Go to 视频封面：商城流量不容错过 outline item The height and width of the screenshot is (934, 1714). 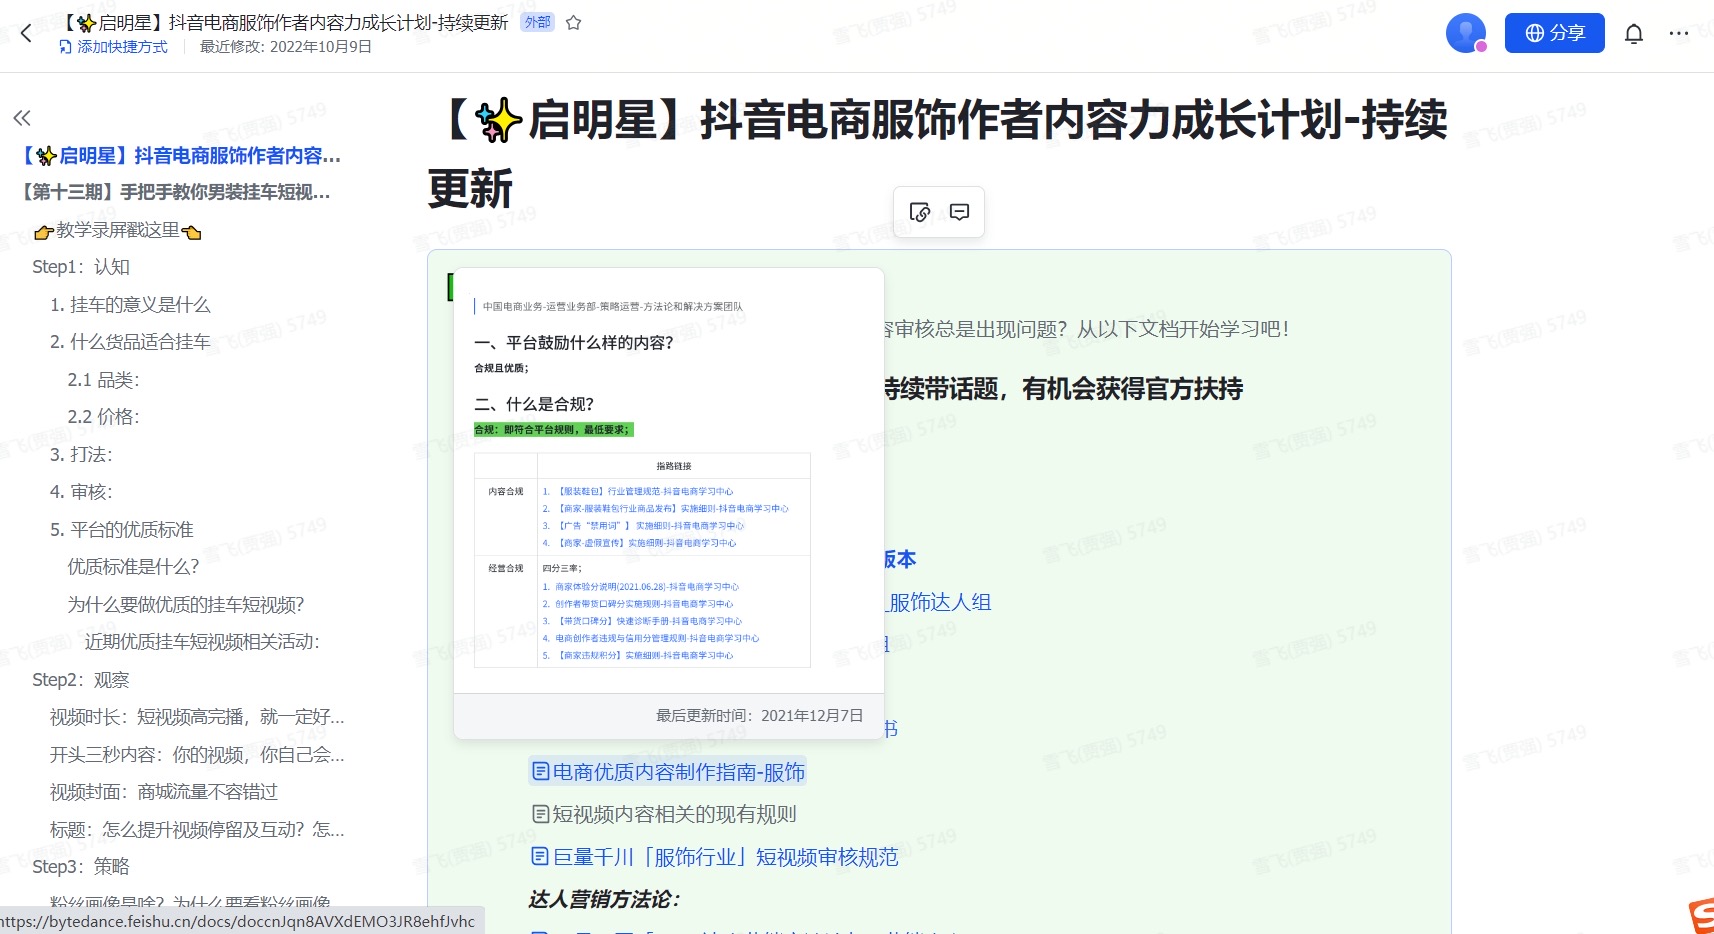click(x=164, y=792)
